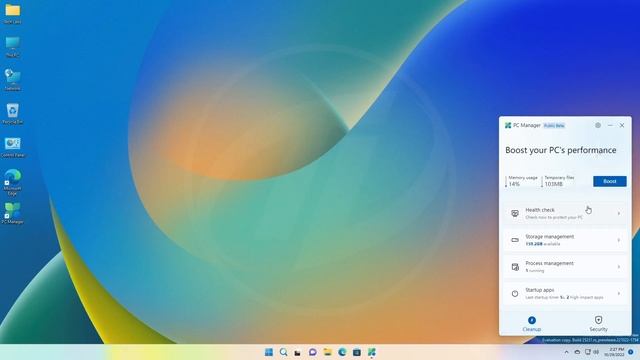Viewport: 640px width, 360px height.
Task: Open Process management card
Action: (565, 267)
